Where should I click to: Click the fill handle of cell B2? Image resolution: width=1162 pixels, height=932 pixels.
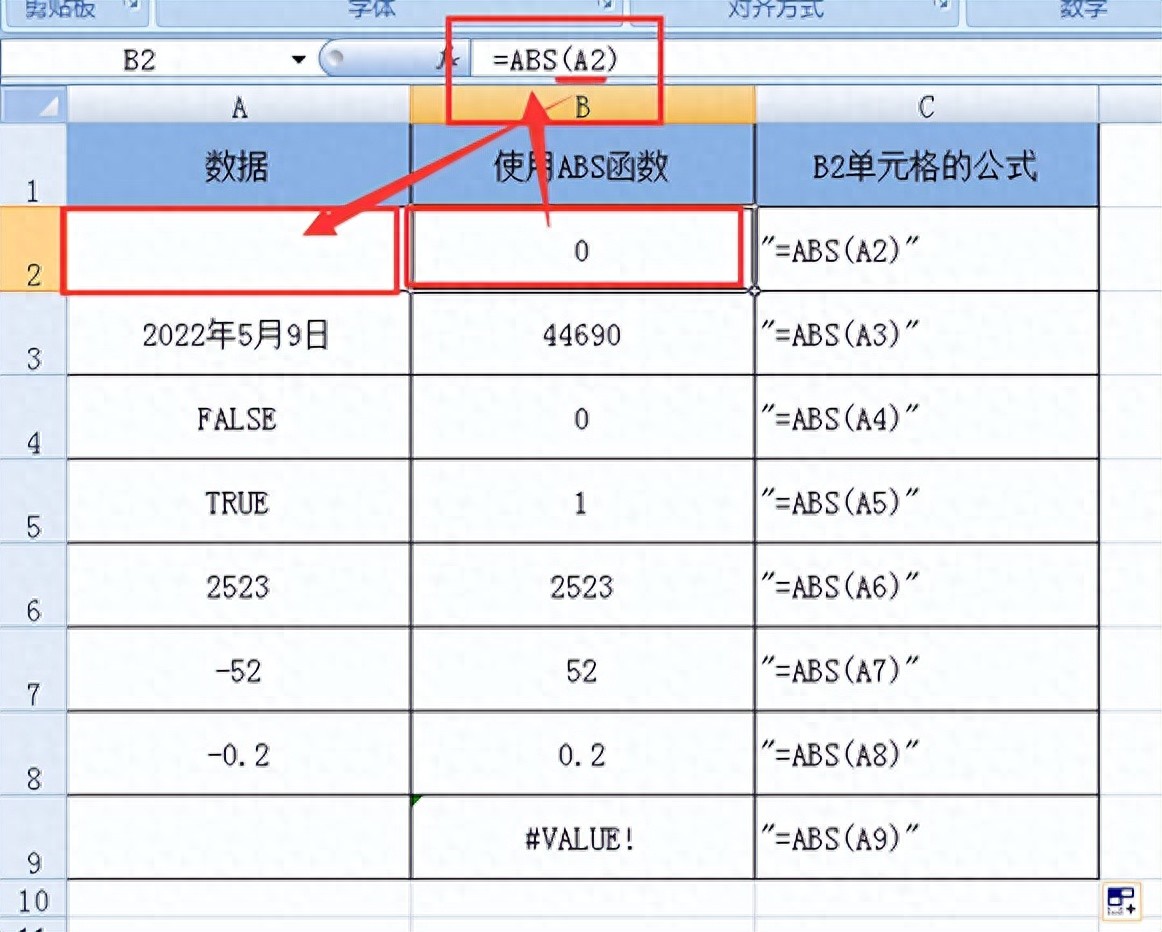click(x=754, y=290)
